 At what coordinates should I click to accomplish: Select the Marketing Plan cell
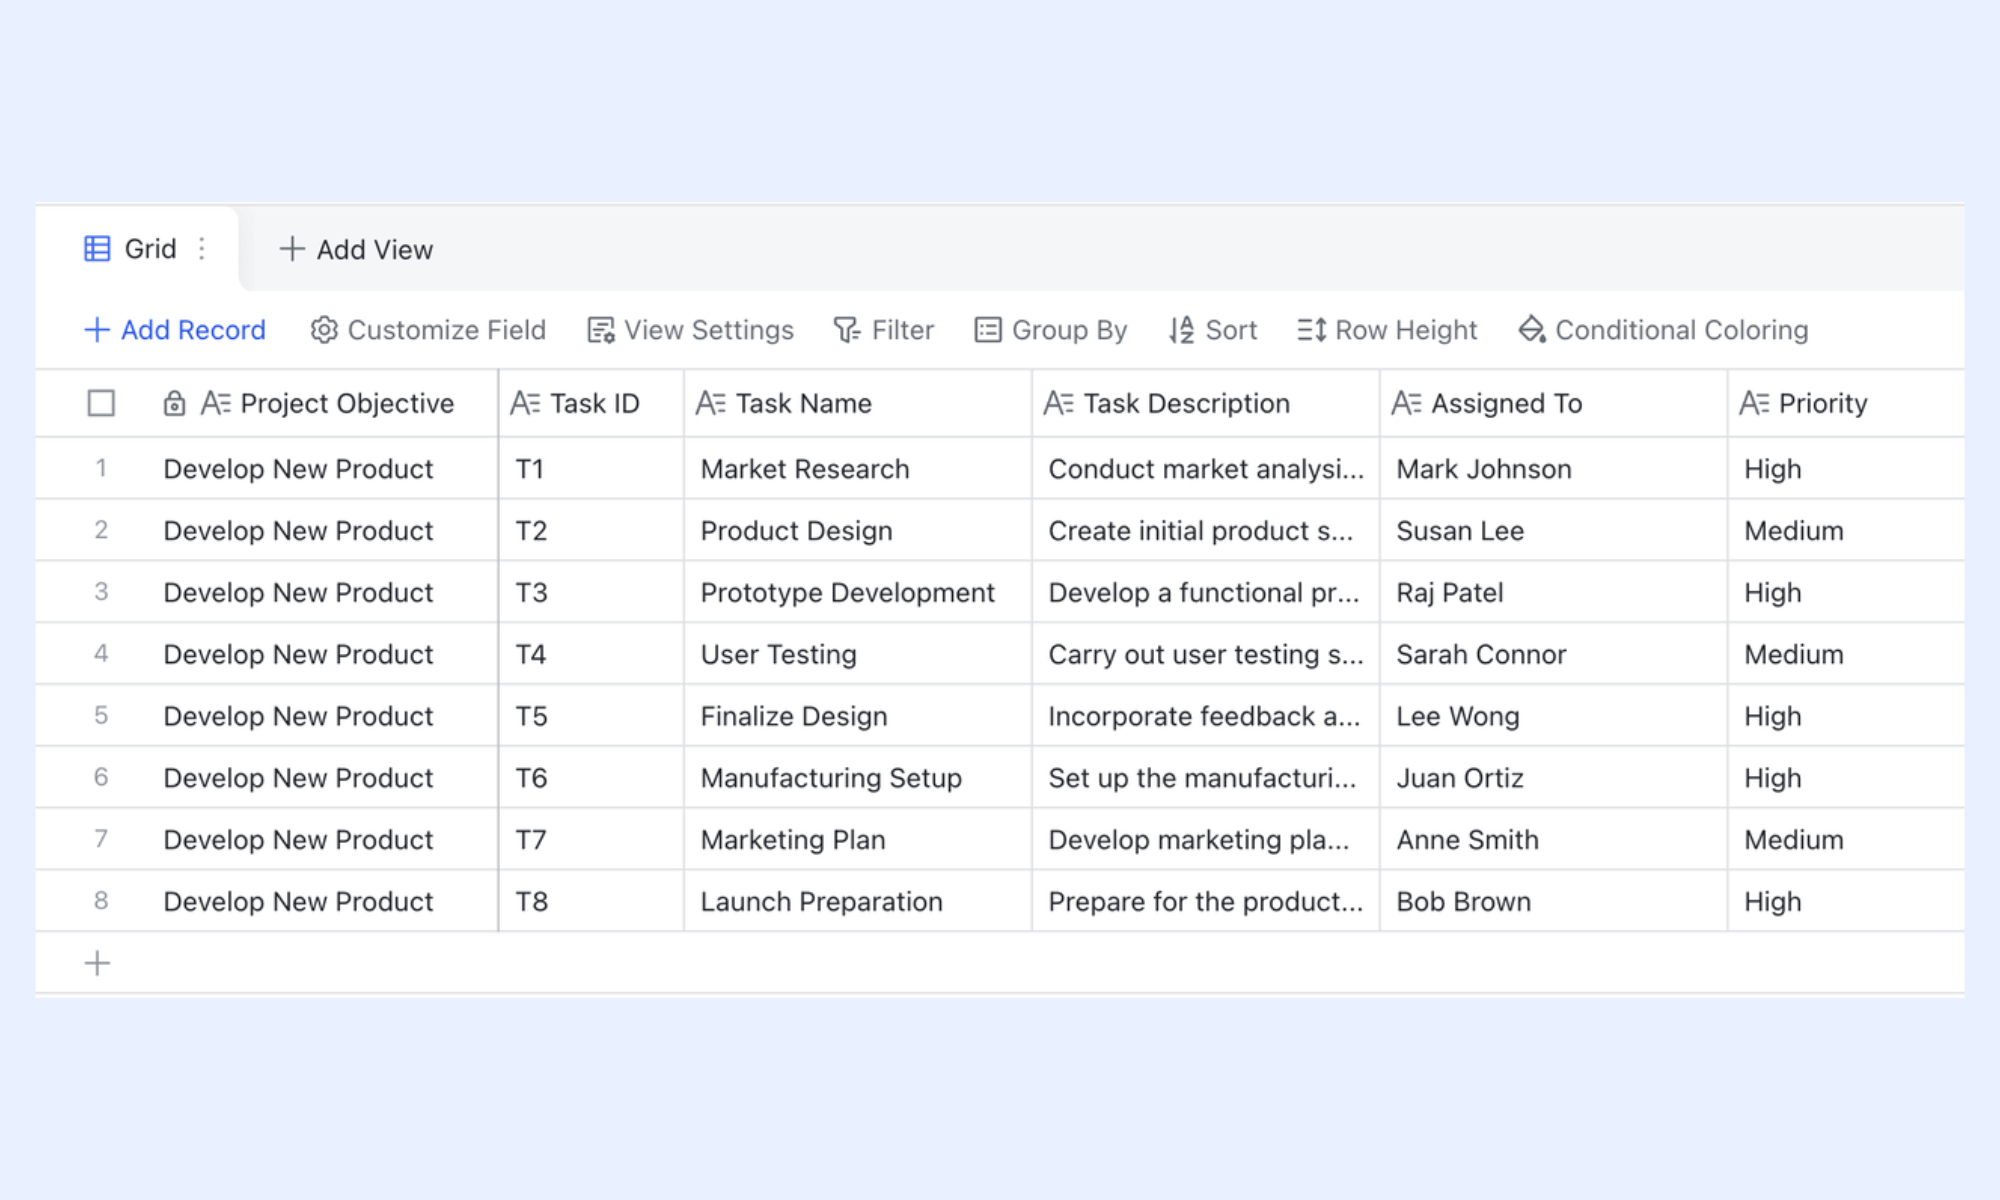(x=858, y=840)
